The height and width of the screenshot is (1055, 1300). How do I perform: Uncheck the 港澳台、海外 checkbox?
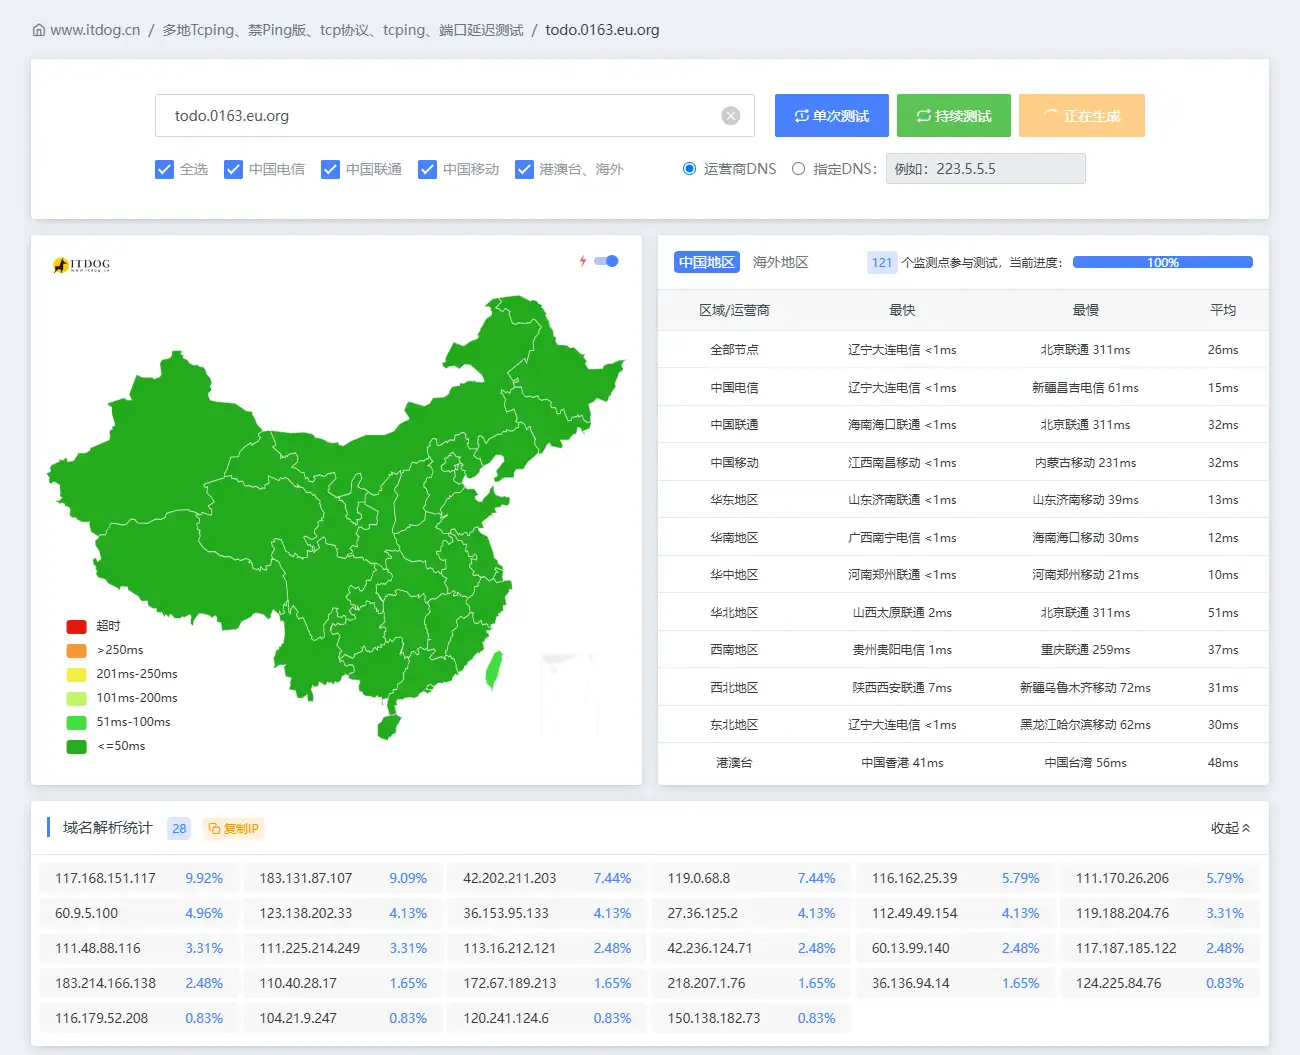tap(524, 169)
